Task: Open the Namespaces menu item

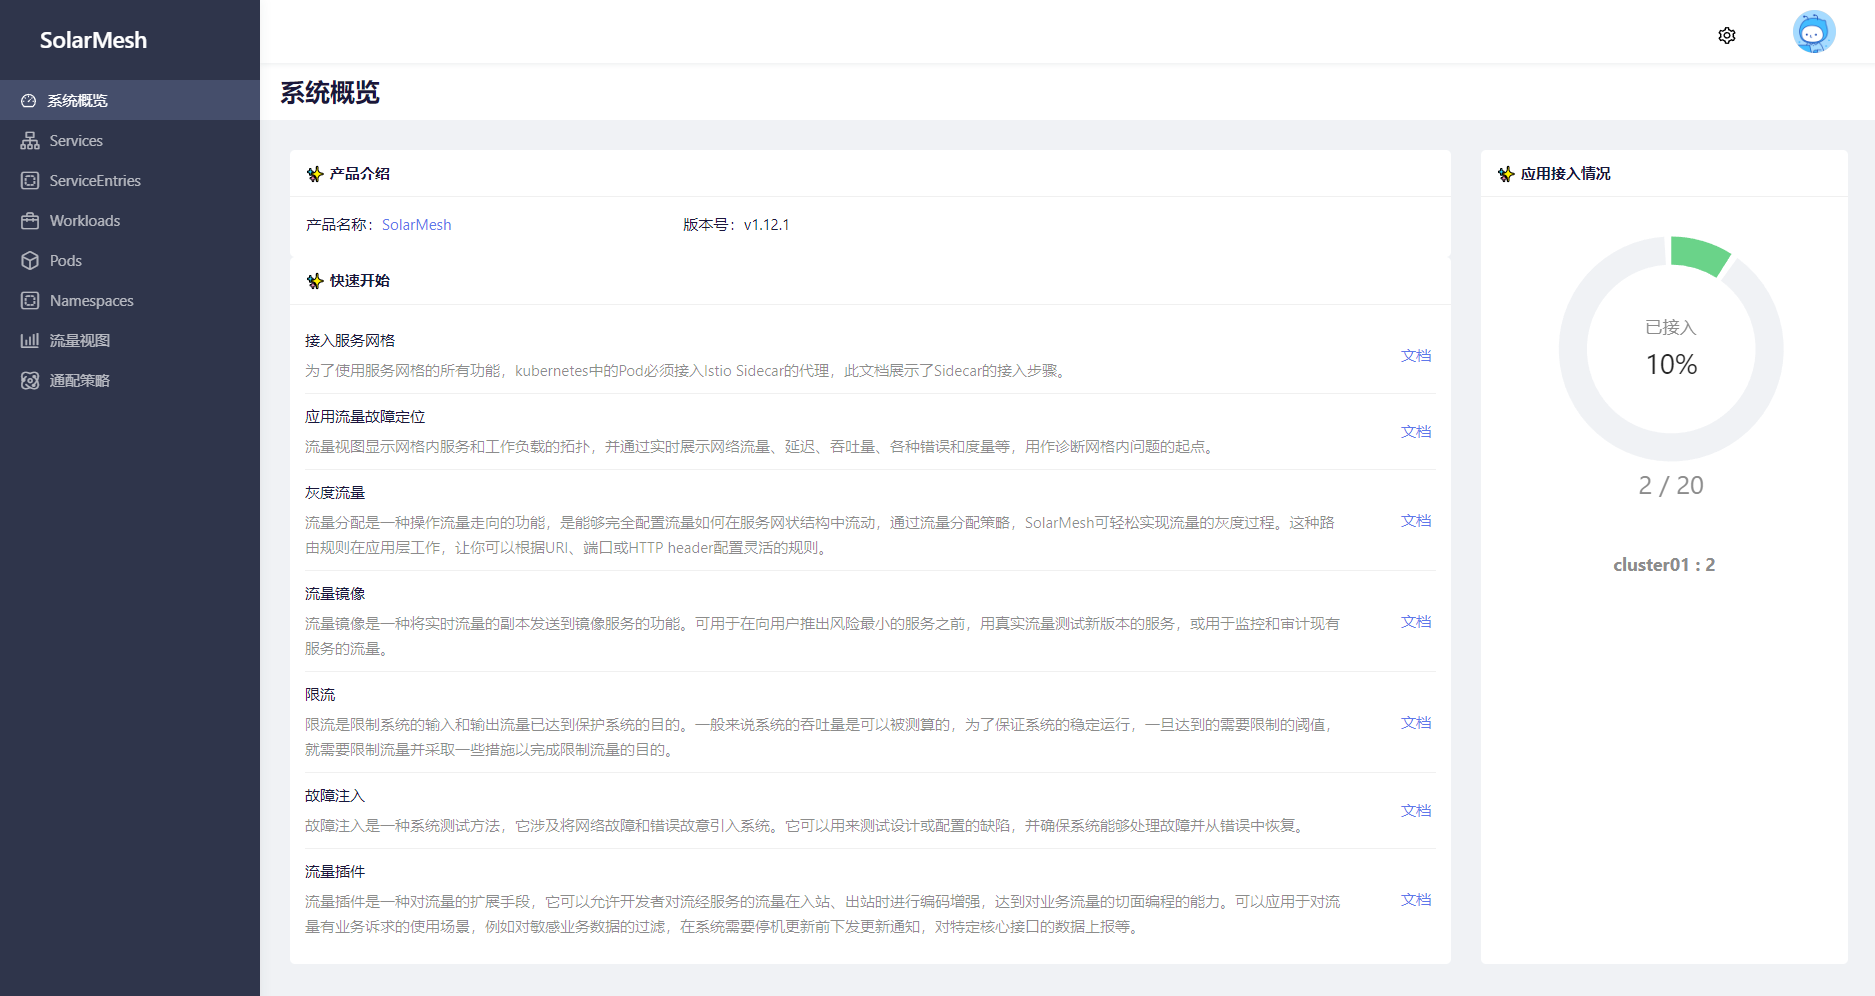Action: point(130,300)
